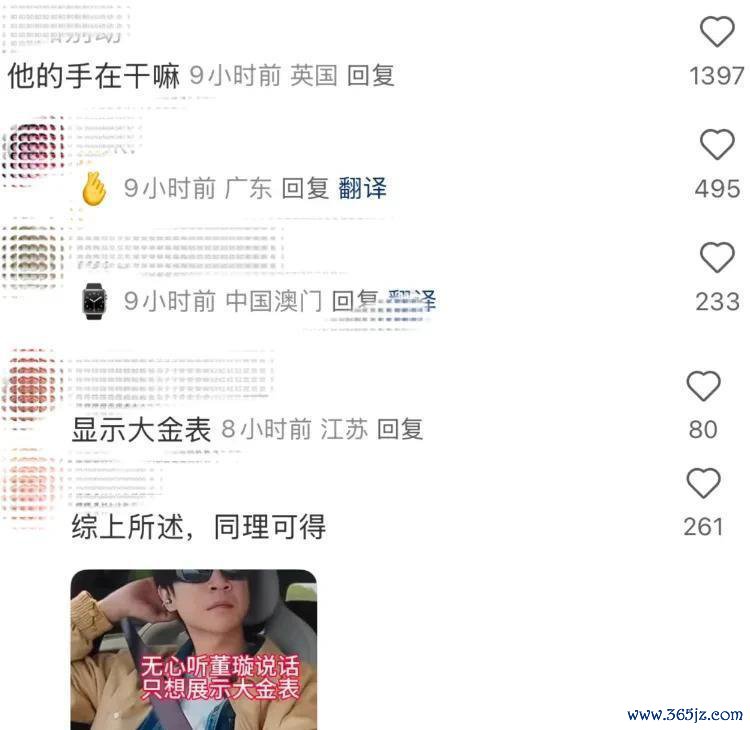Screen dimensions: 750x730
Task: Like the Macau comment with 233 likes
Action: pyautogui.click(x=717, y=257)
